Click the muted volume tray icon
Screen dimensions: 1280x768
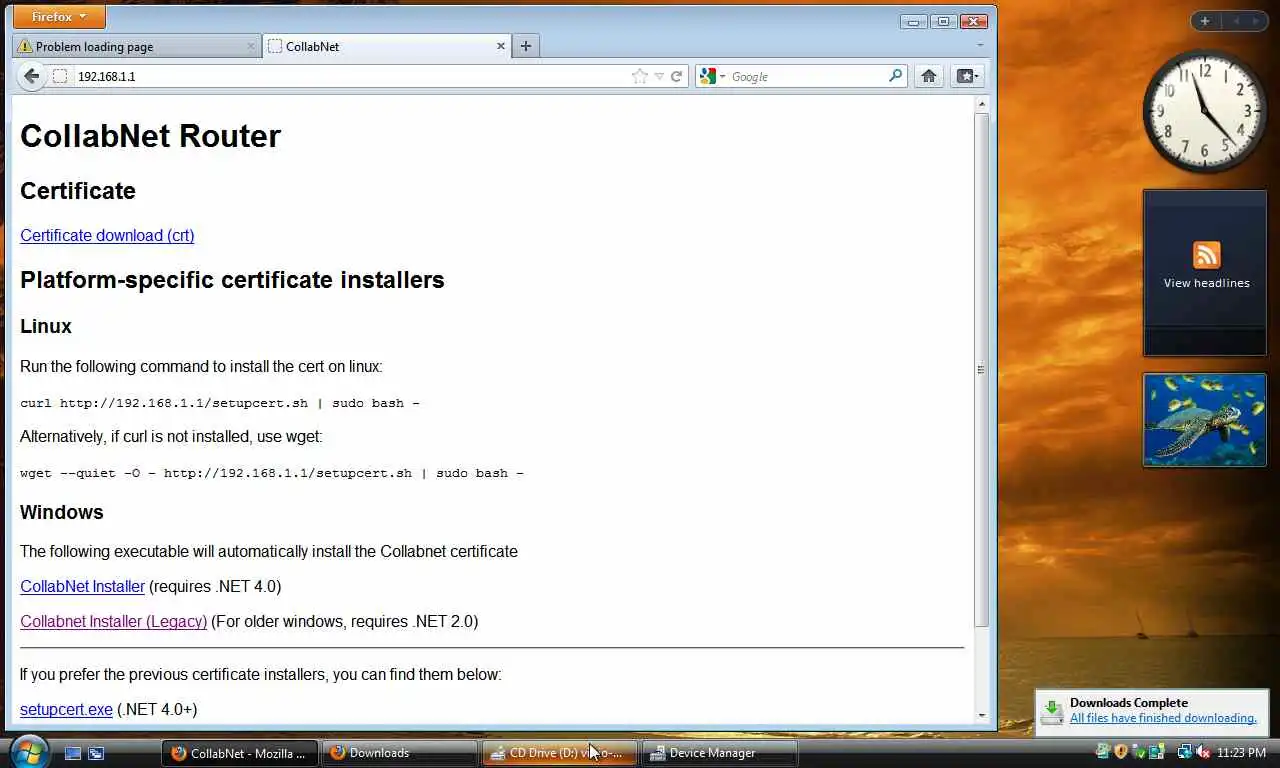(1203, 752)
